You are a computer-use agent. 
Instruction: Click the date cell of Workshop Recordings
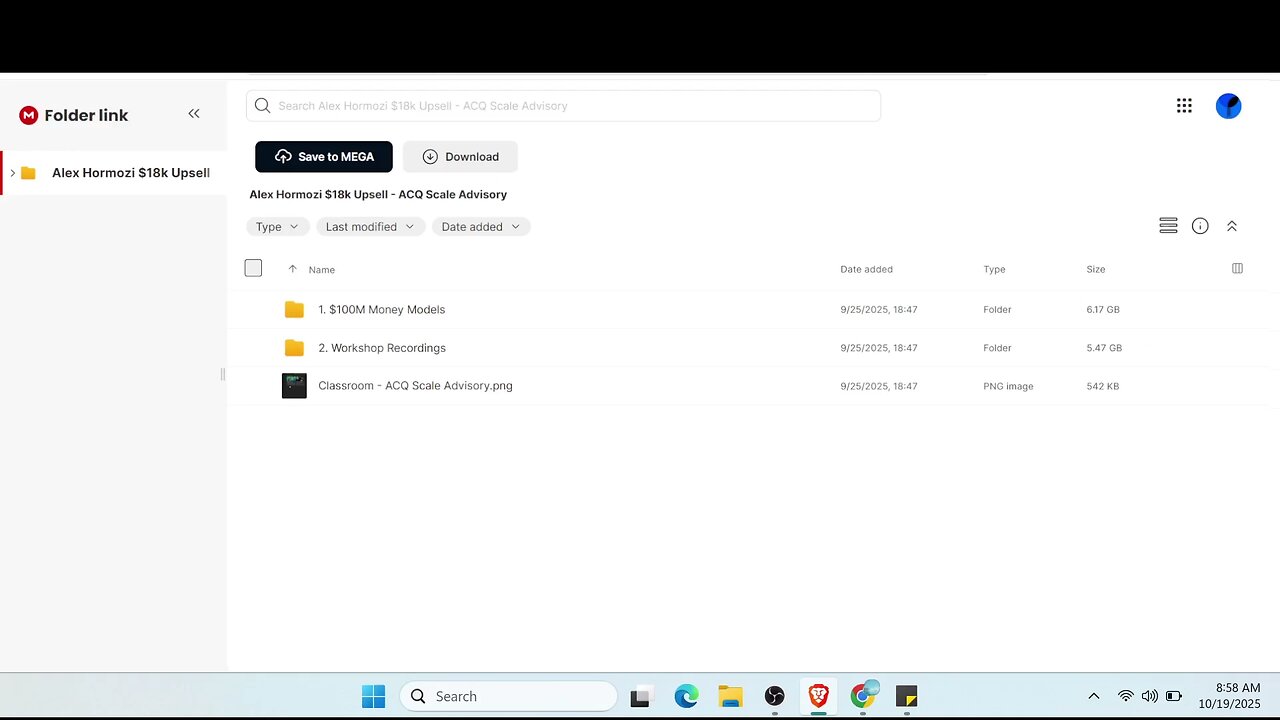(x=878, y=348)
